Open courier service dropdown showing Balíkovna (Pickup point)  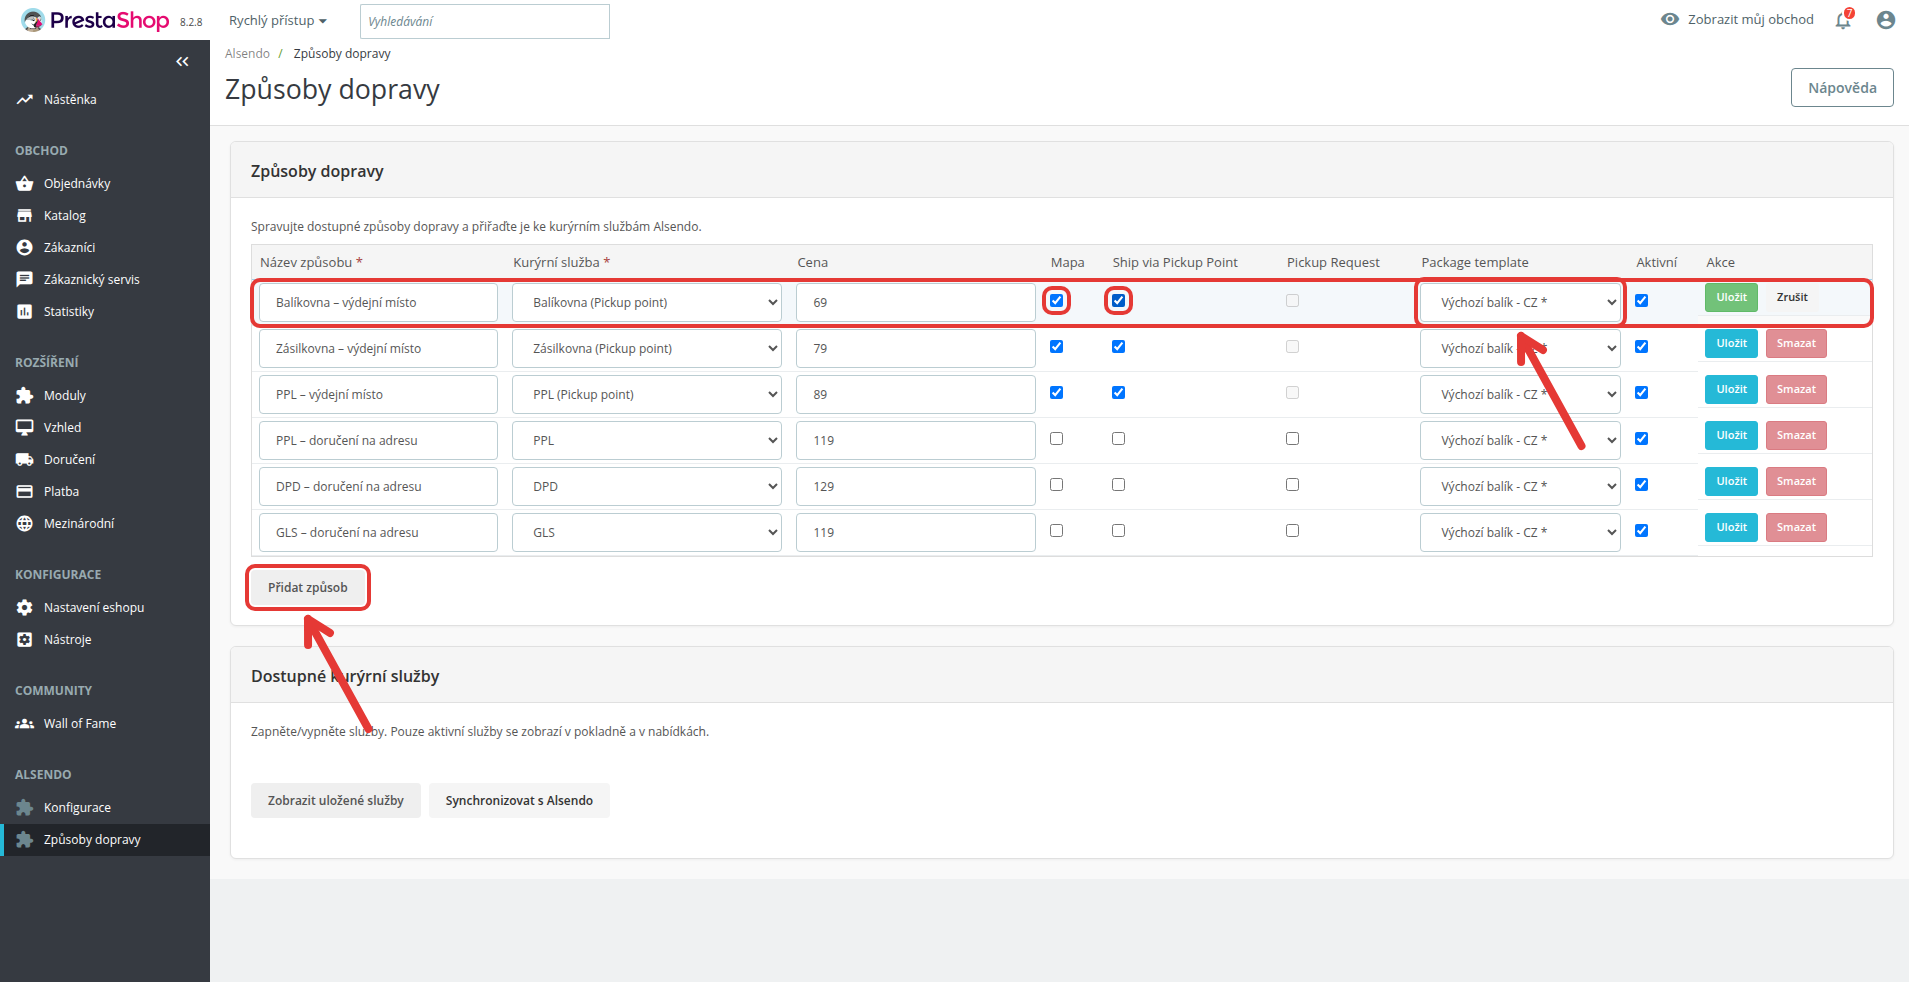click(x=647, y=302)
